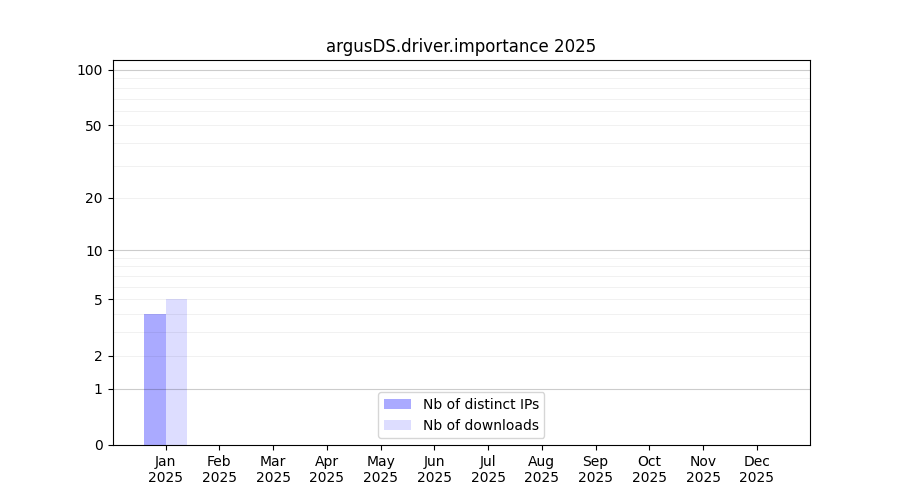This screenshot has height=500, width=900.
Task: Click the y-axis tick label 50
Action: click(x=93, y=126)
